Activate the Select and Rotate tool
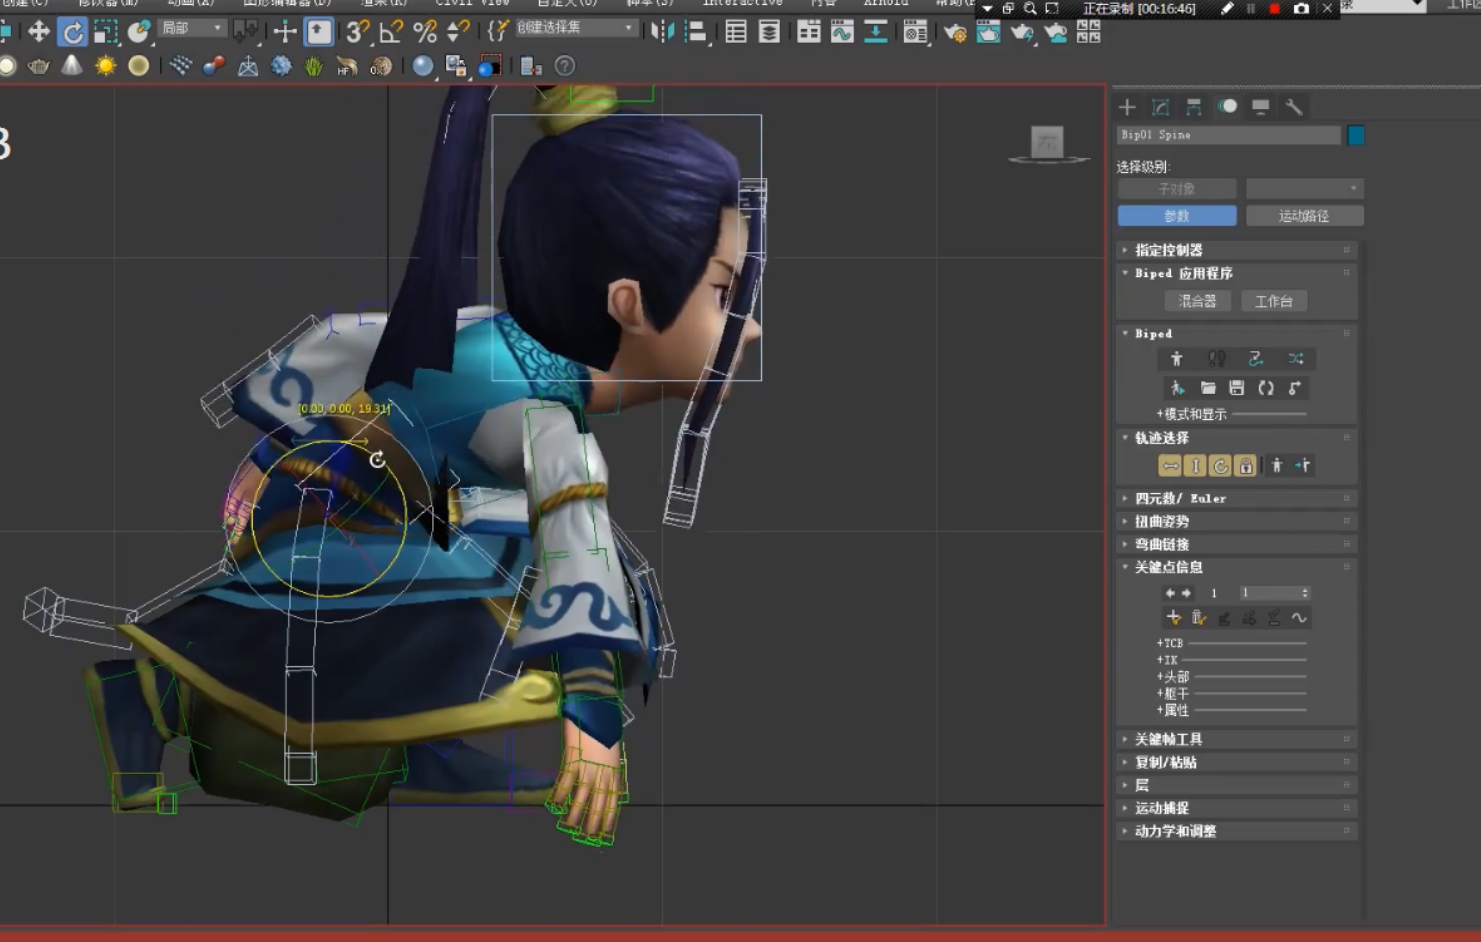This screenshot has height=942, width=1481. tap(72, 32)
